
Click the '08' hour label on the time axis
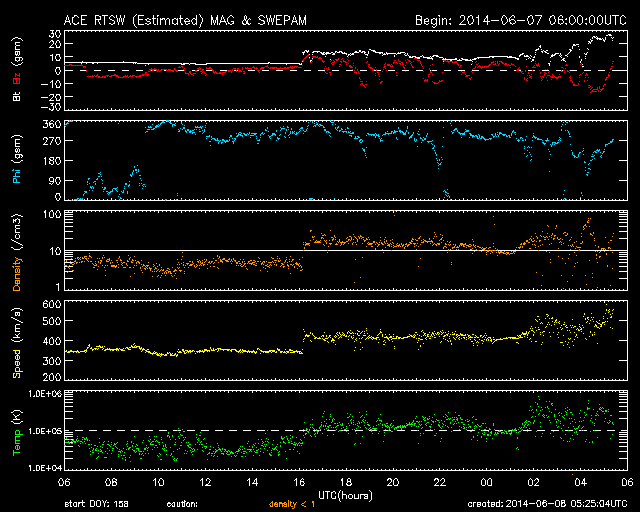pyautogui.click(x=111, y=483)
